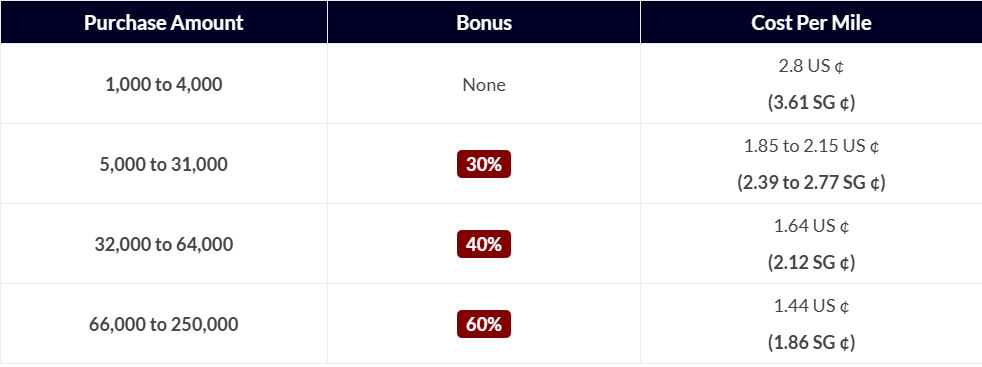Select the 40% bonus badge

(483, 244)
